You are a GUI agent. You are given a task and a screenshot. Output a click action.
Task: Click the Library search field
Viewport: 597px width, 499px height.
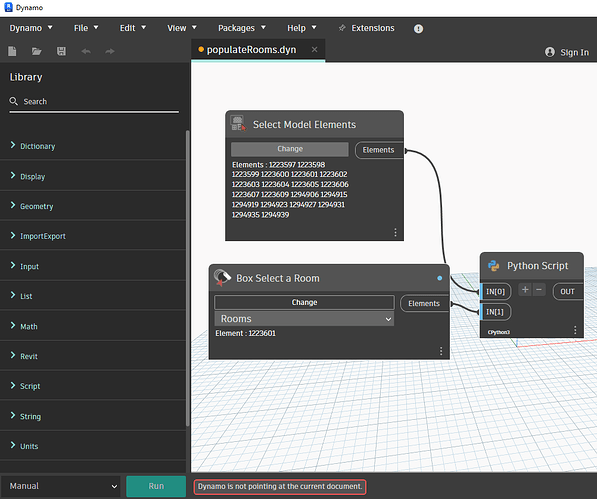pos(94,102)
